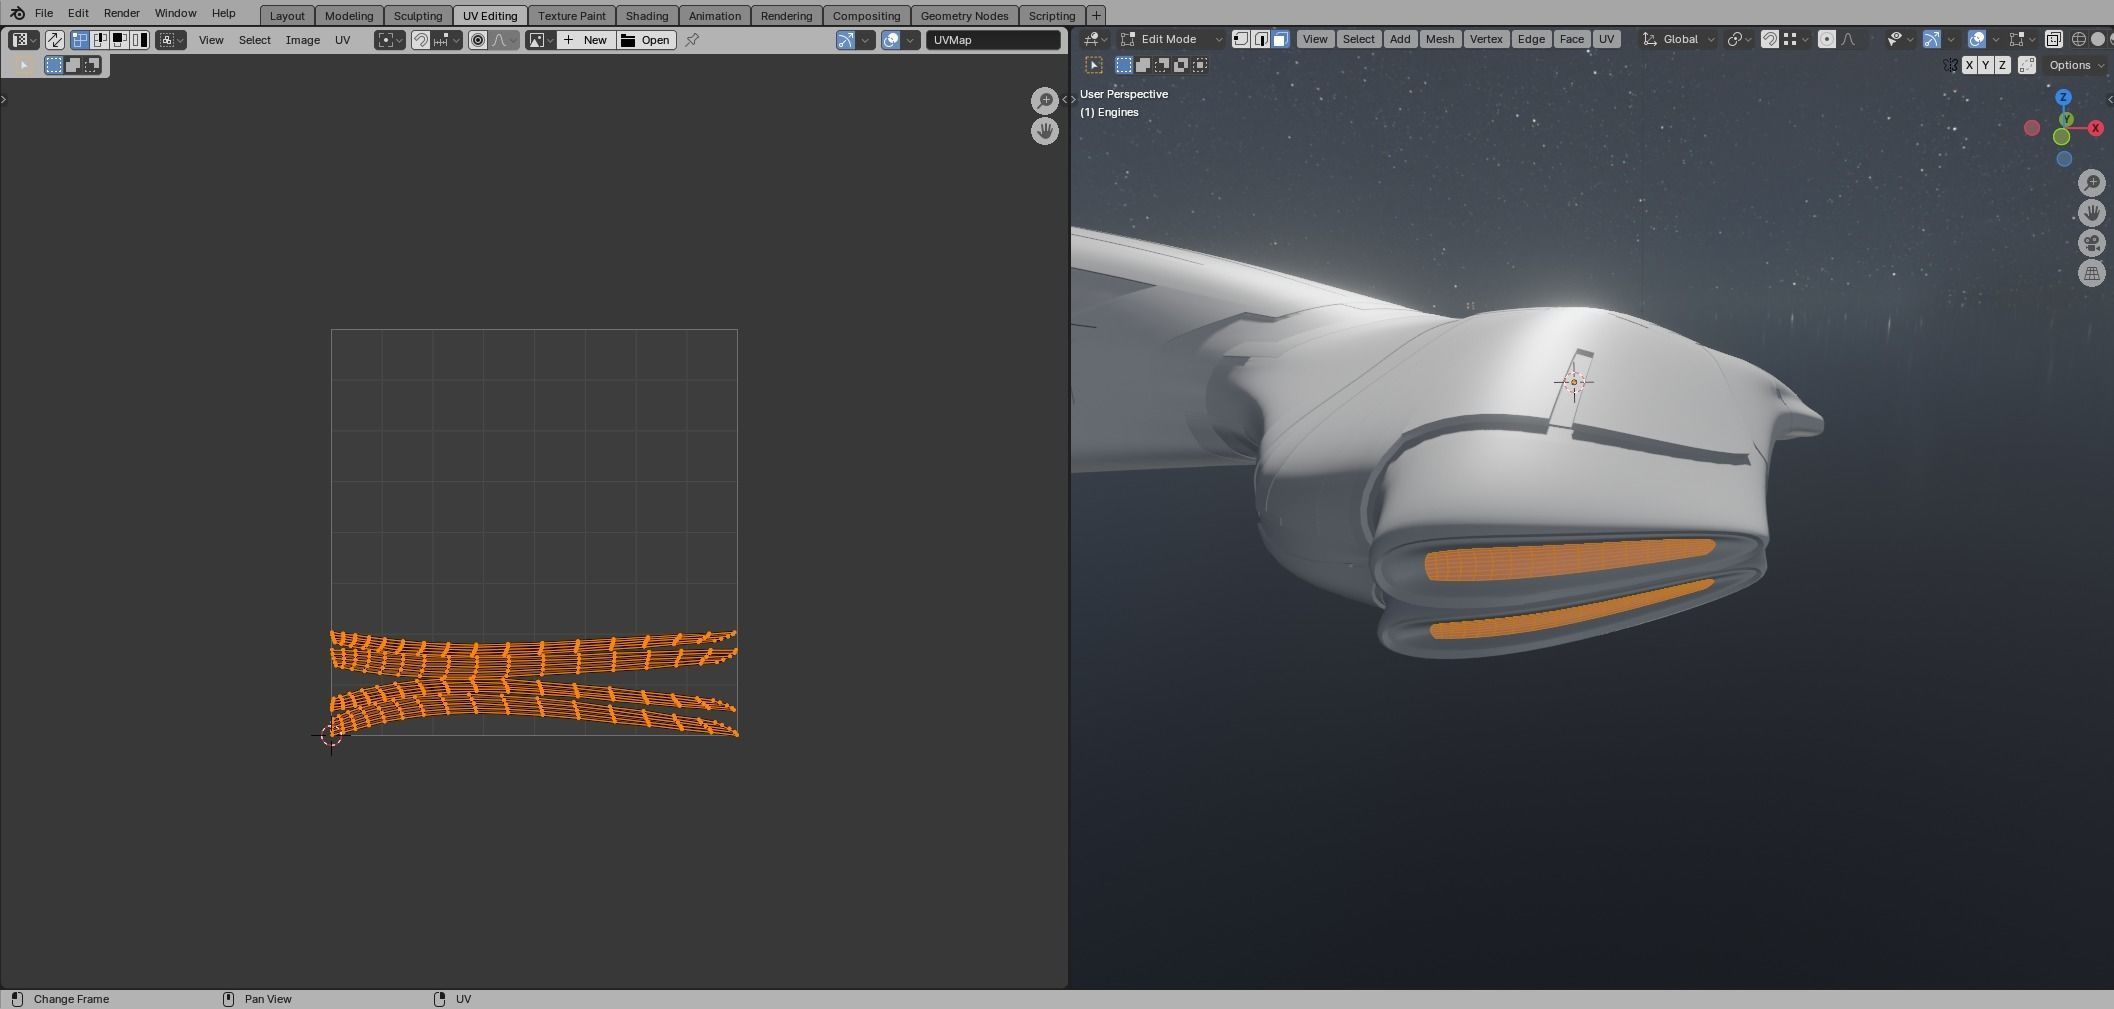Switch to the Shading workspace tab
Screen dimensions: 2114x1009
click(x=647, y=16)
